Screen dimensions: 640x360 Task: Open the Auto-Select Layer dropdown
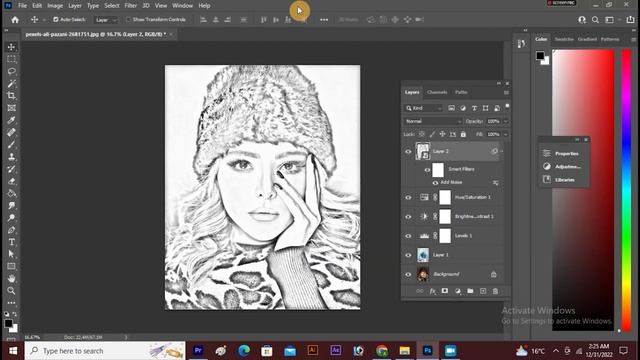coord(106,20)
